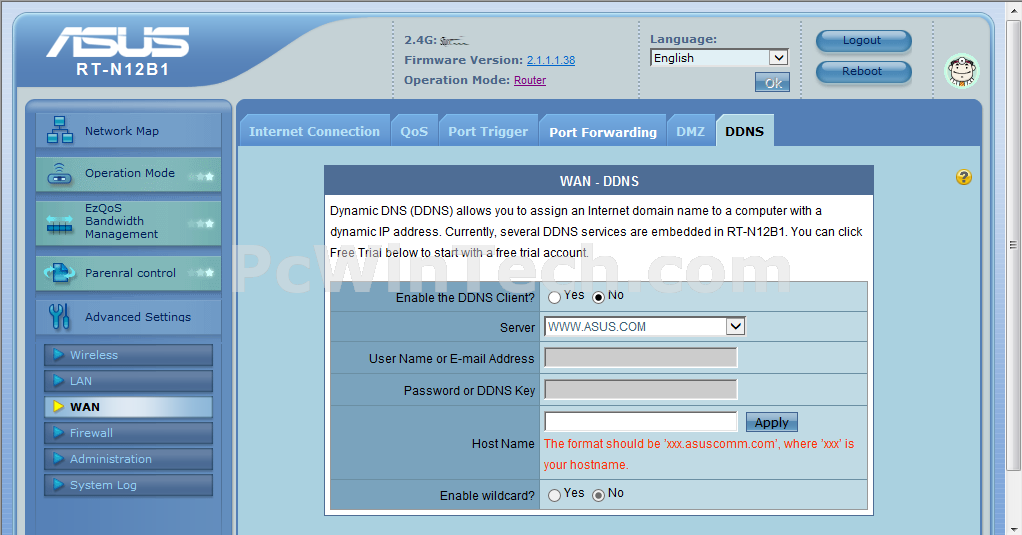1022x535 pixels.
Task: Open the Operation Mode menu item
Action: [x=128, y=174]
